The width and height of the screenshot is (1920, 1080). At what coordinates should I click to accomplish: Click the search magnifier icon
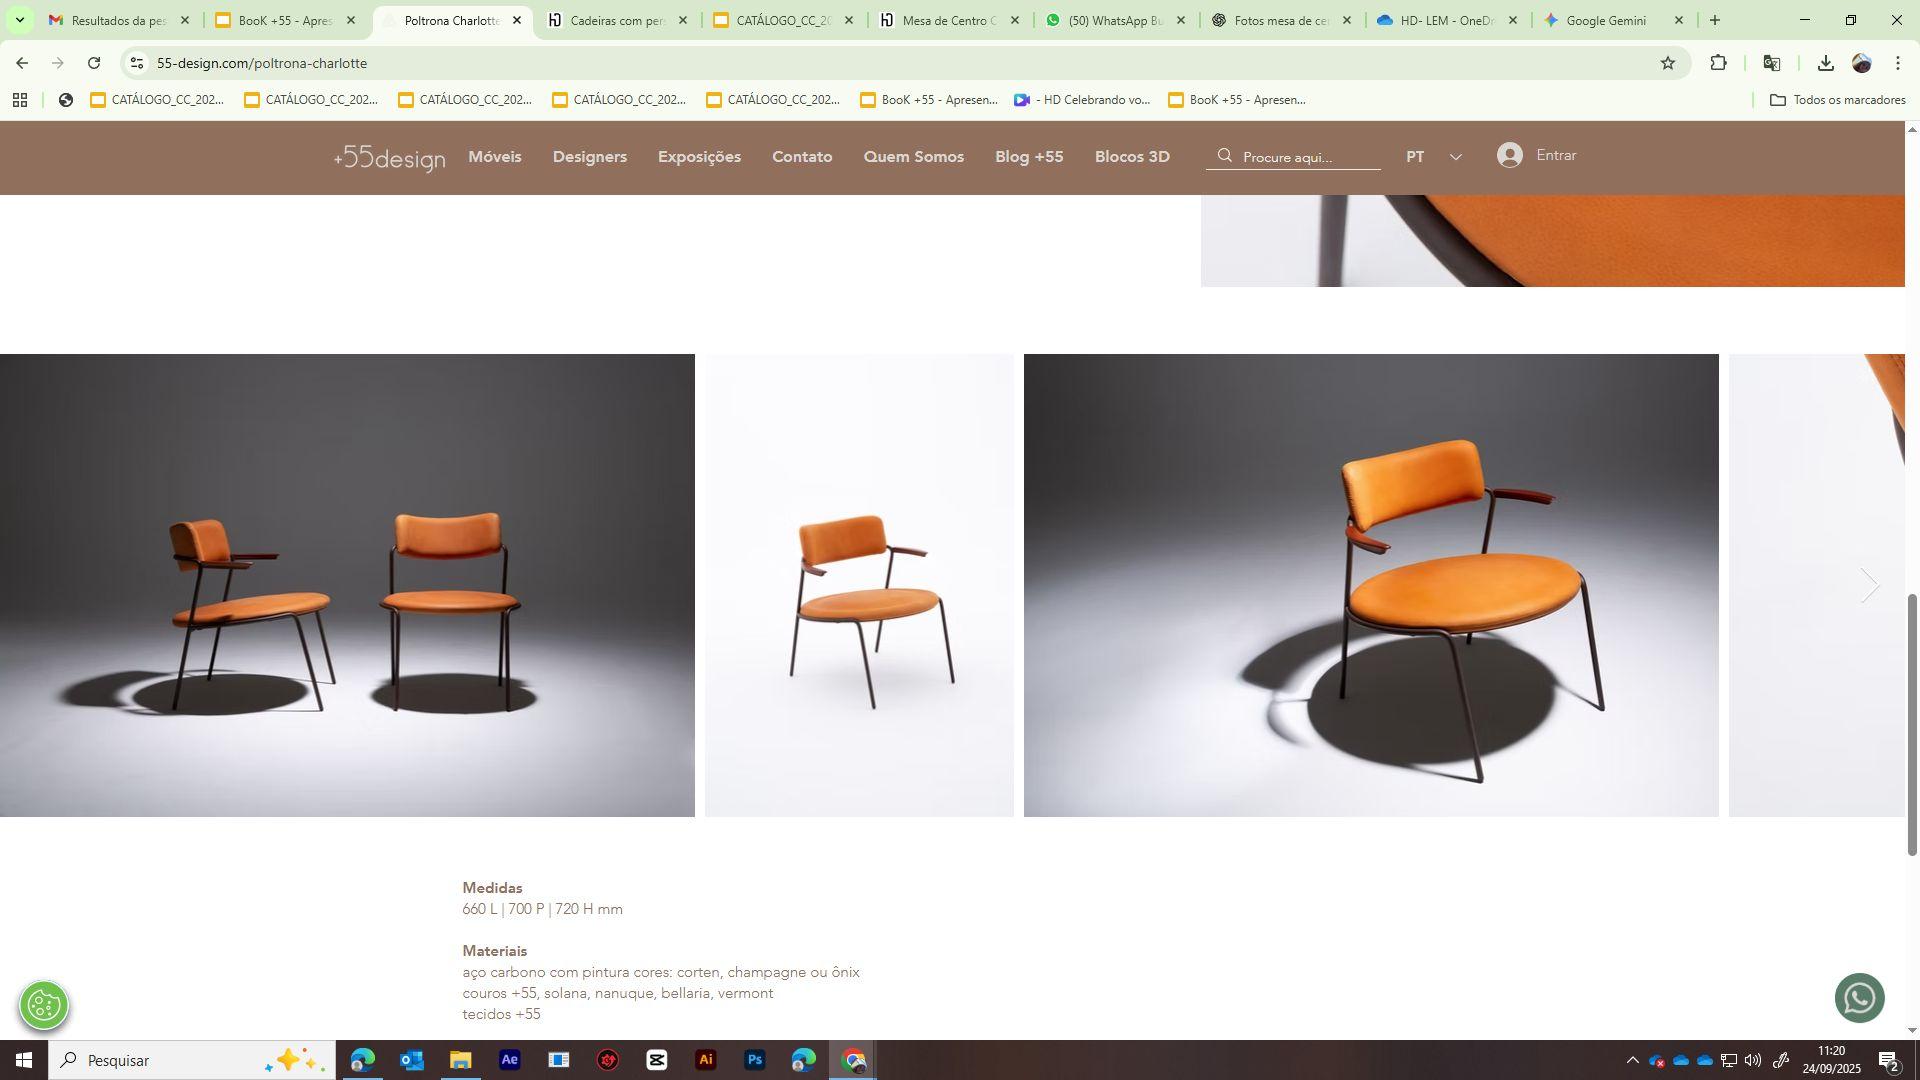tap(1224, 156)
